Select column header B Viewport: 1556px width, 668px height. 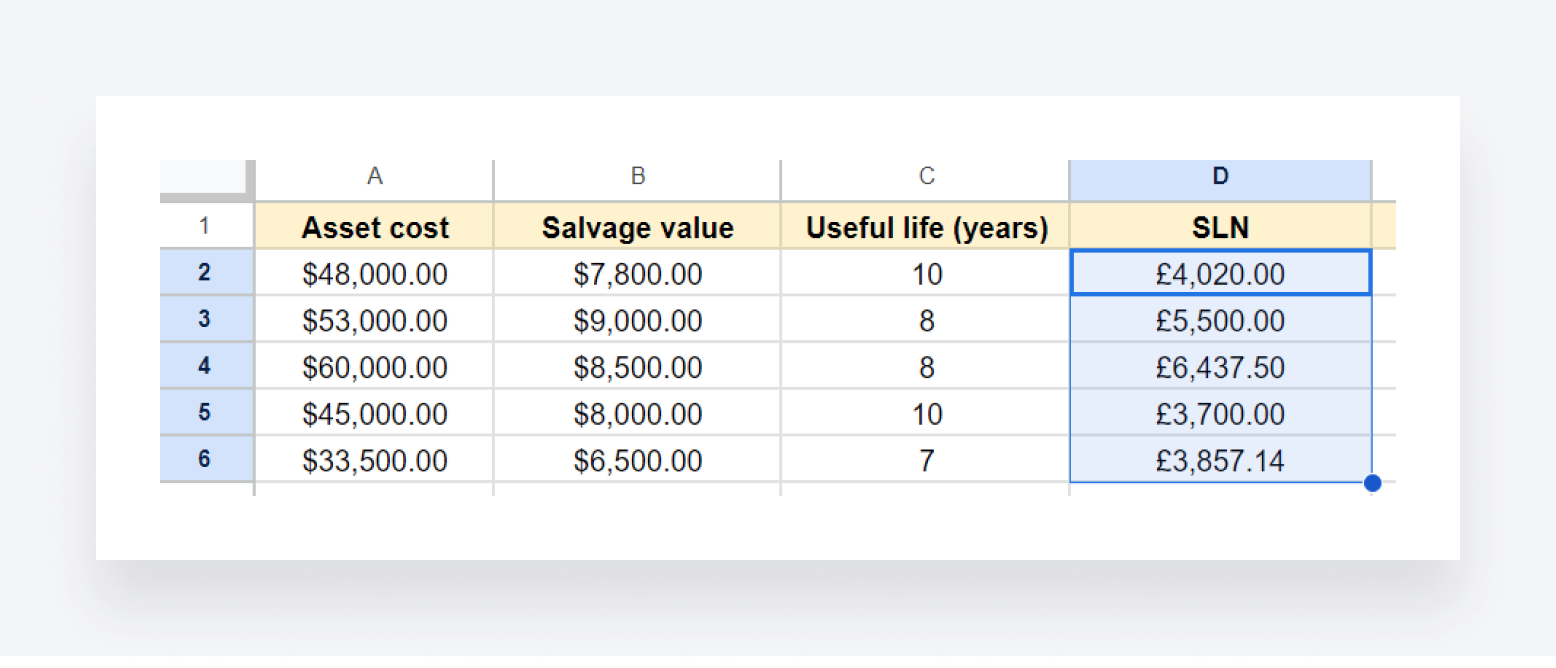pyautogui.click(x=636, y=176)
